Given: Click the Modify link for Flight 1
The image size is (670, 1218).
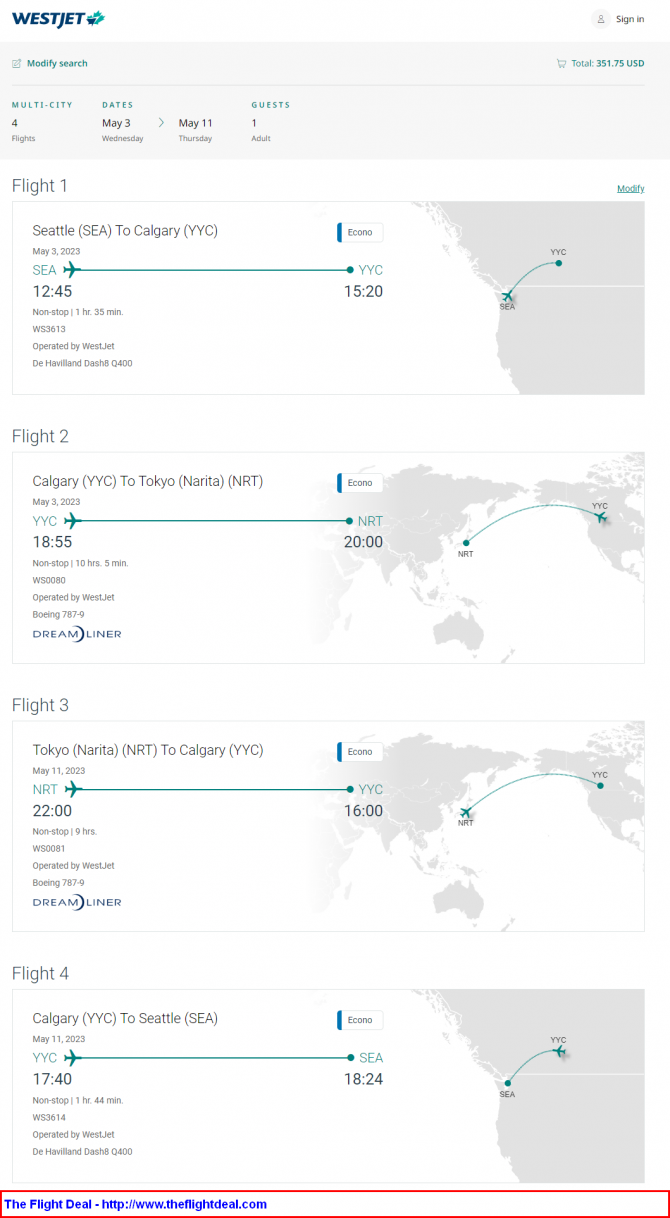Looking at the screenshot, I should 630,188.
